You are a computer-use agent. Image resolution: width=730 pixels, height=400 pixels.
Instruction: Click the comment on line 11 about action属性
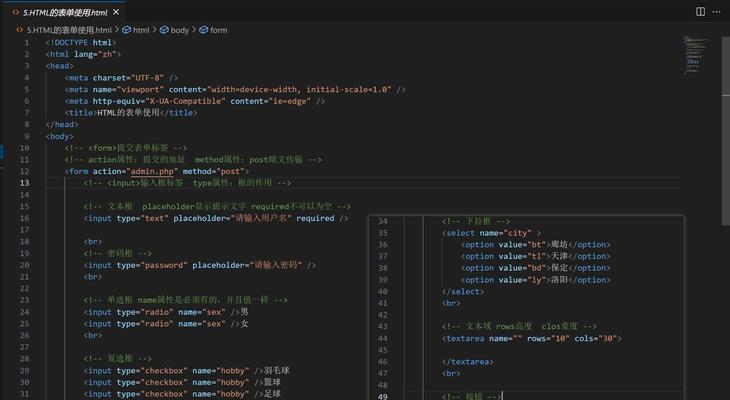point(193,160)
